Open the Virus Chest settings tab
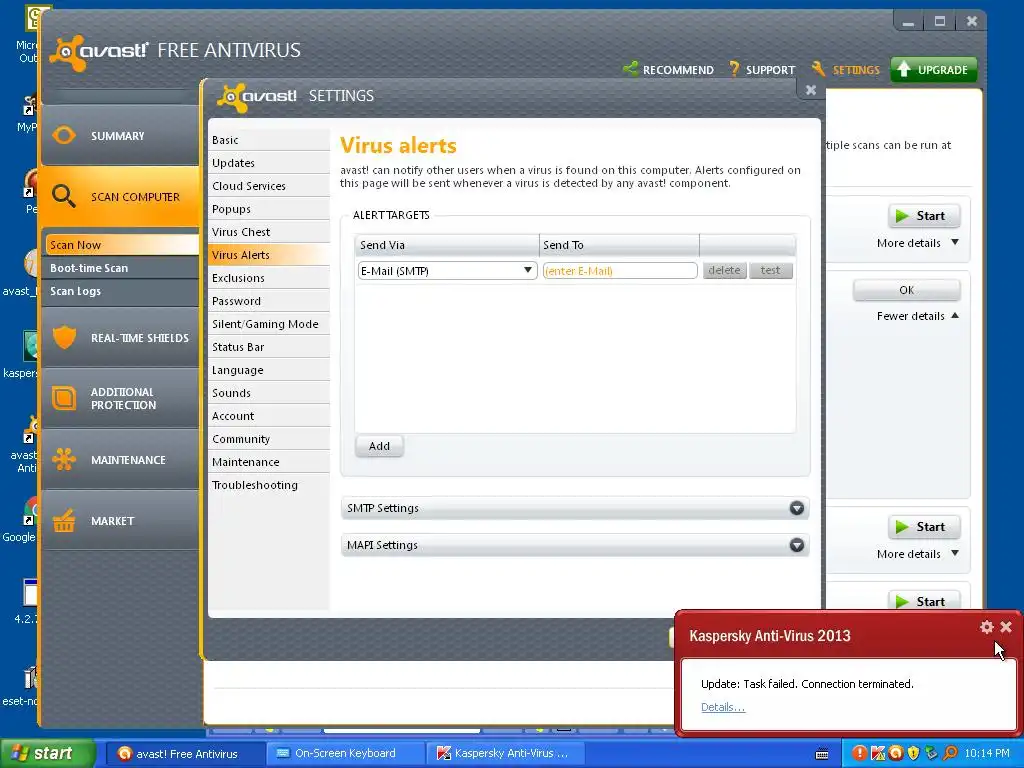Viewport: 1024px width, 768px height. pyautogui.click(x=269, y=232)
